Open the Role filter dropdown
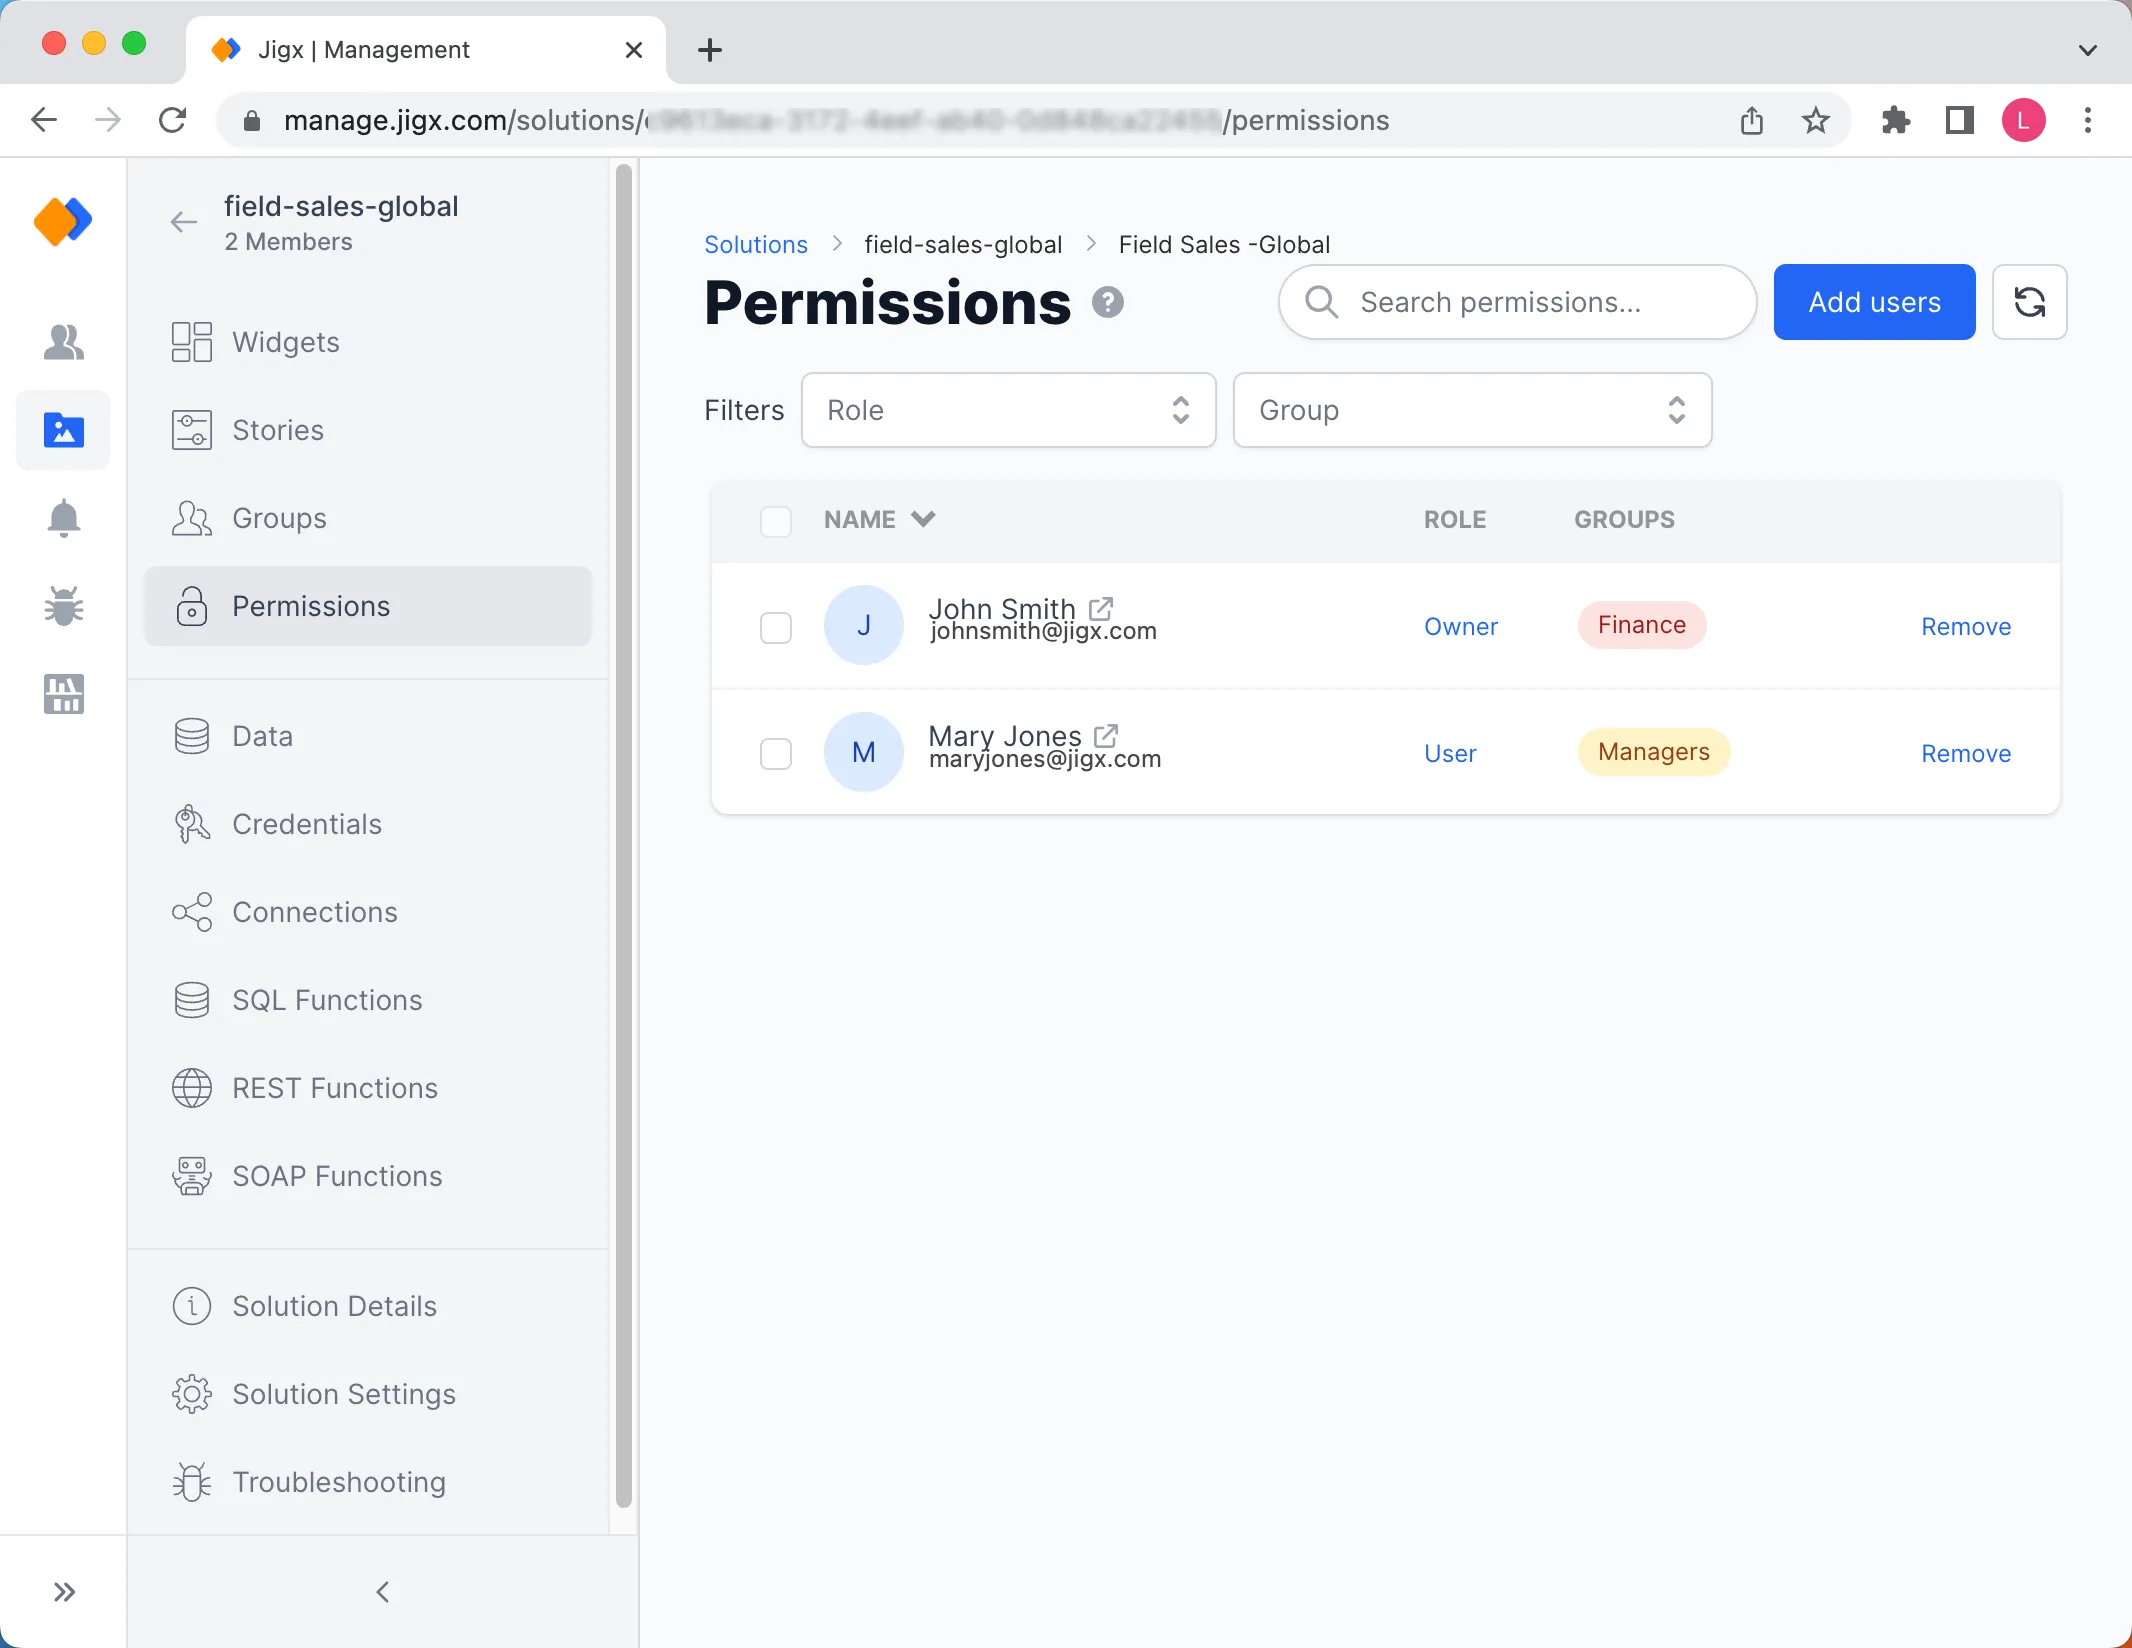Viewport: 2132px width, 1648px height. (1008, 410)
